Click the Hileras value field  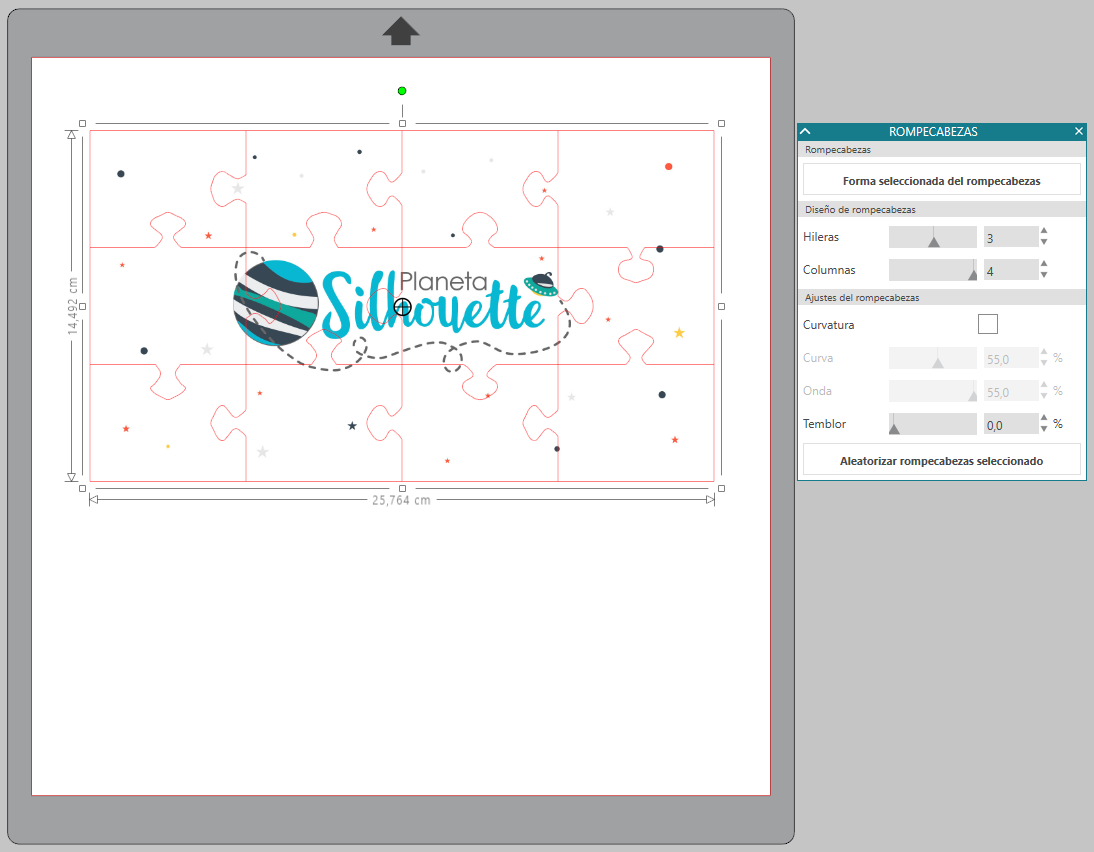click(x=1010, y=237)
